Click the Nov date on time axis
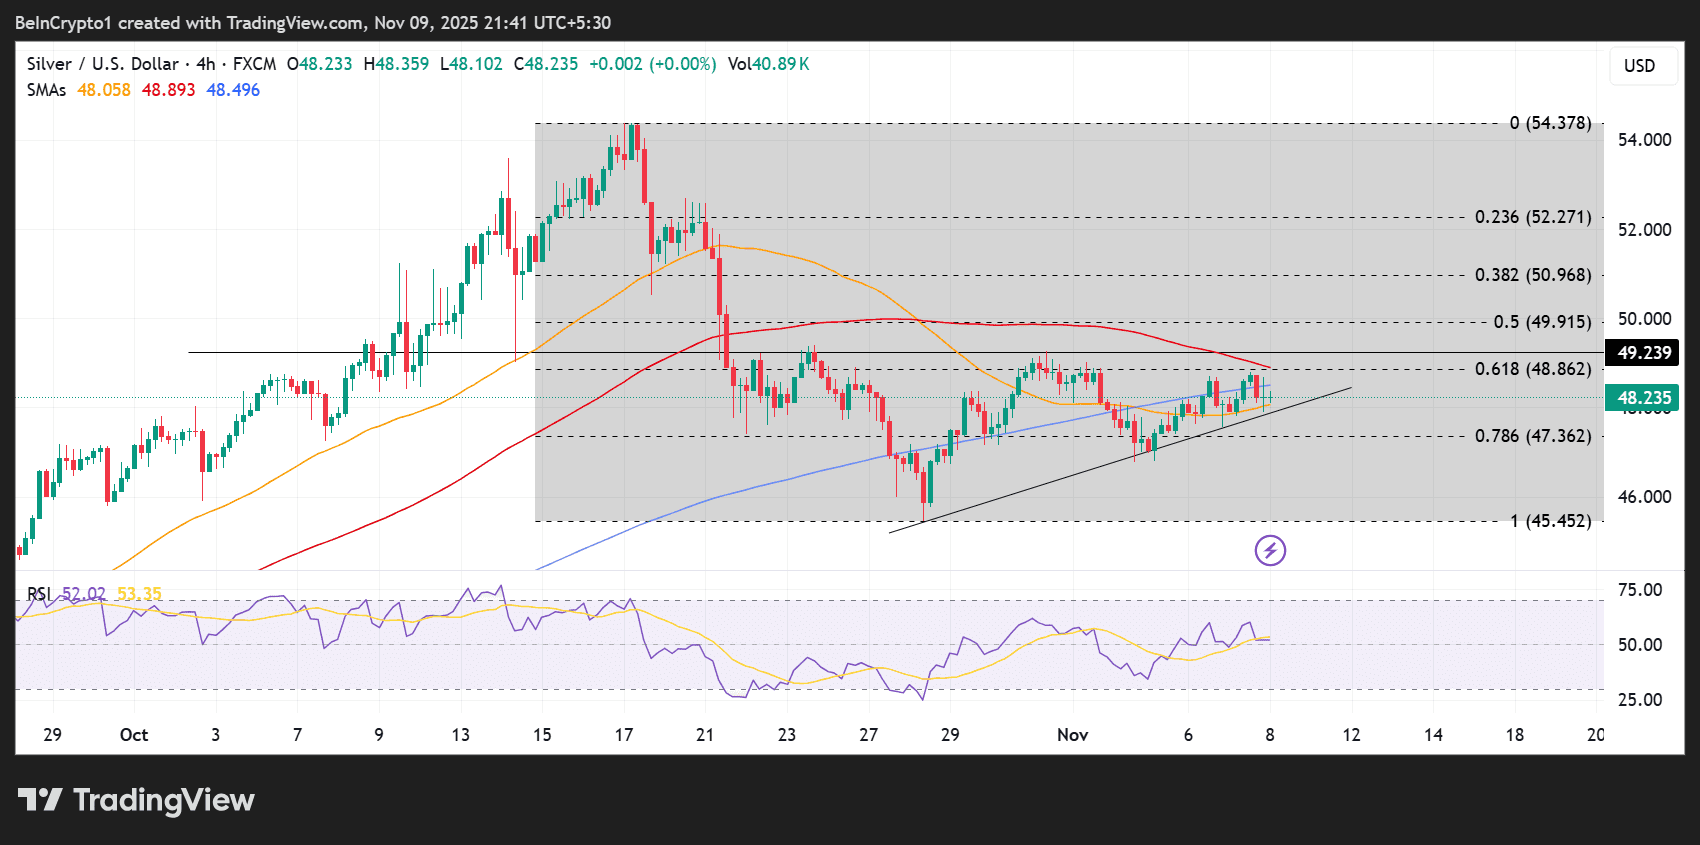 [x=1072, y=735]
